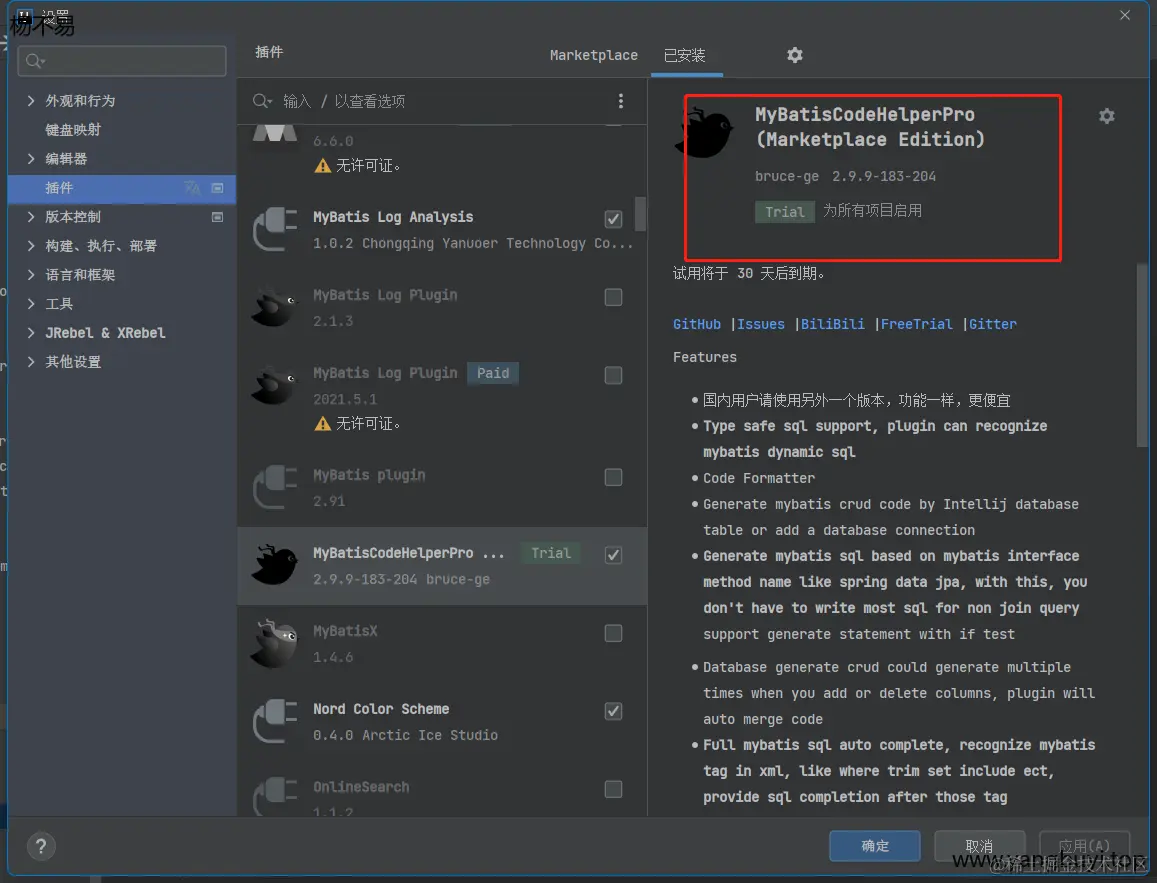This screenshot has width=1157, height=883.
Task: Click search magnifier in settings search box
Action: point(35,60)
